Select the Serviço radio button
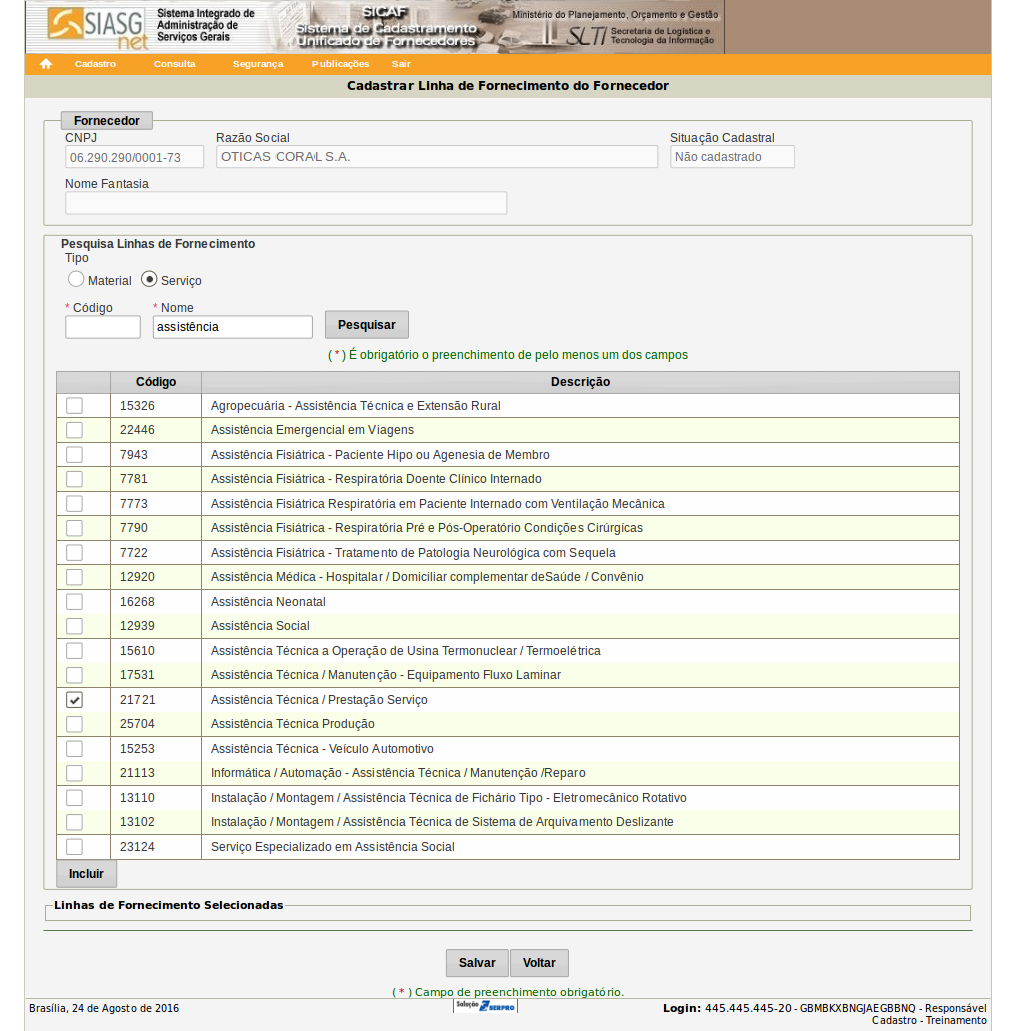This screenshot has width=1016, height=1031. tap(149, 279)
